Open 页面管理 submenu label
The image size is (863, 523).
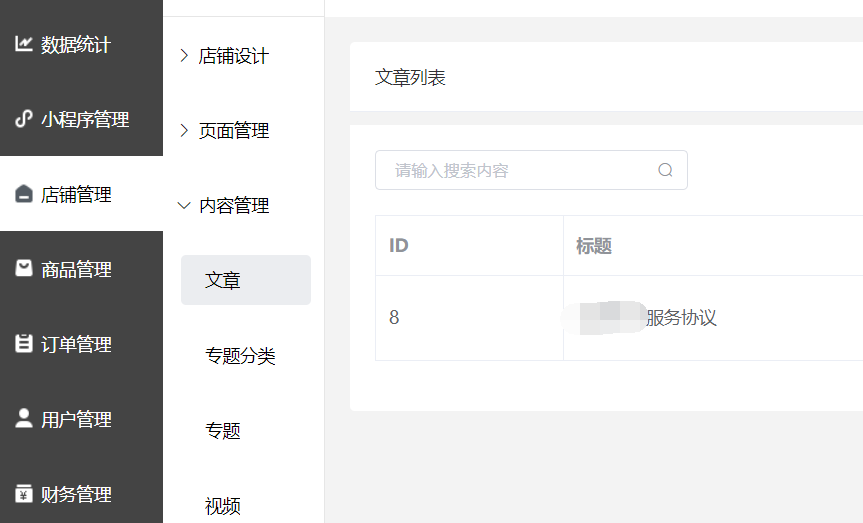click(234, 130)
